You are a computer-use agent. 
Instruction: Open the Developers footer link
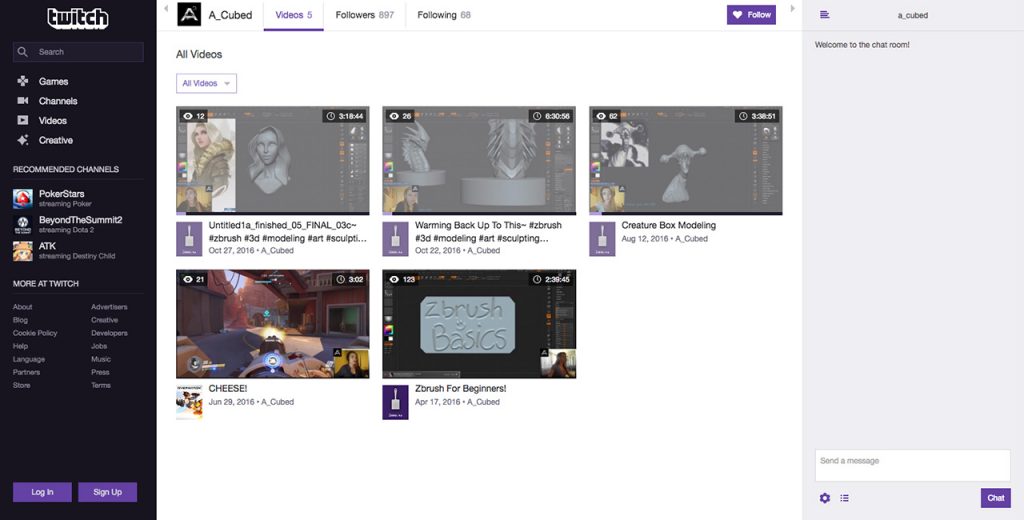pos(109,333)
